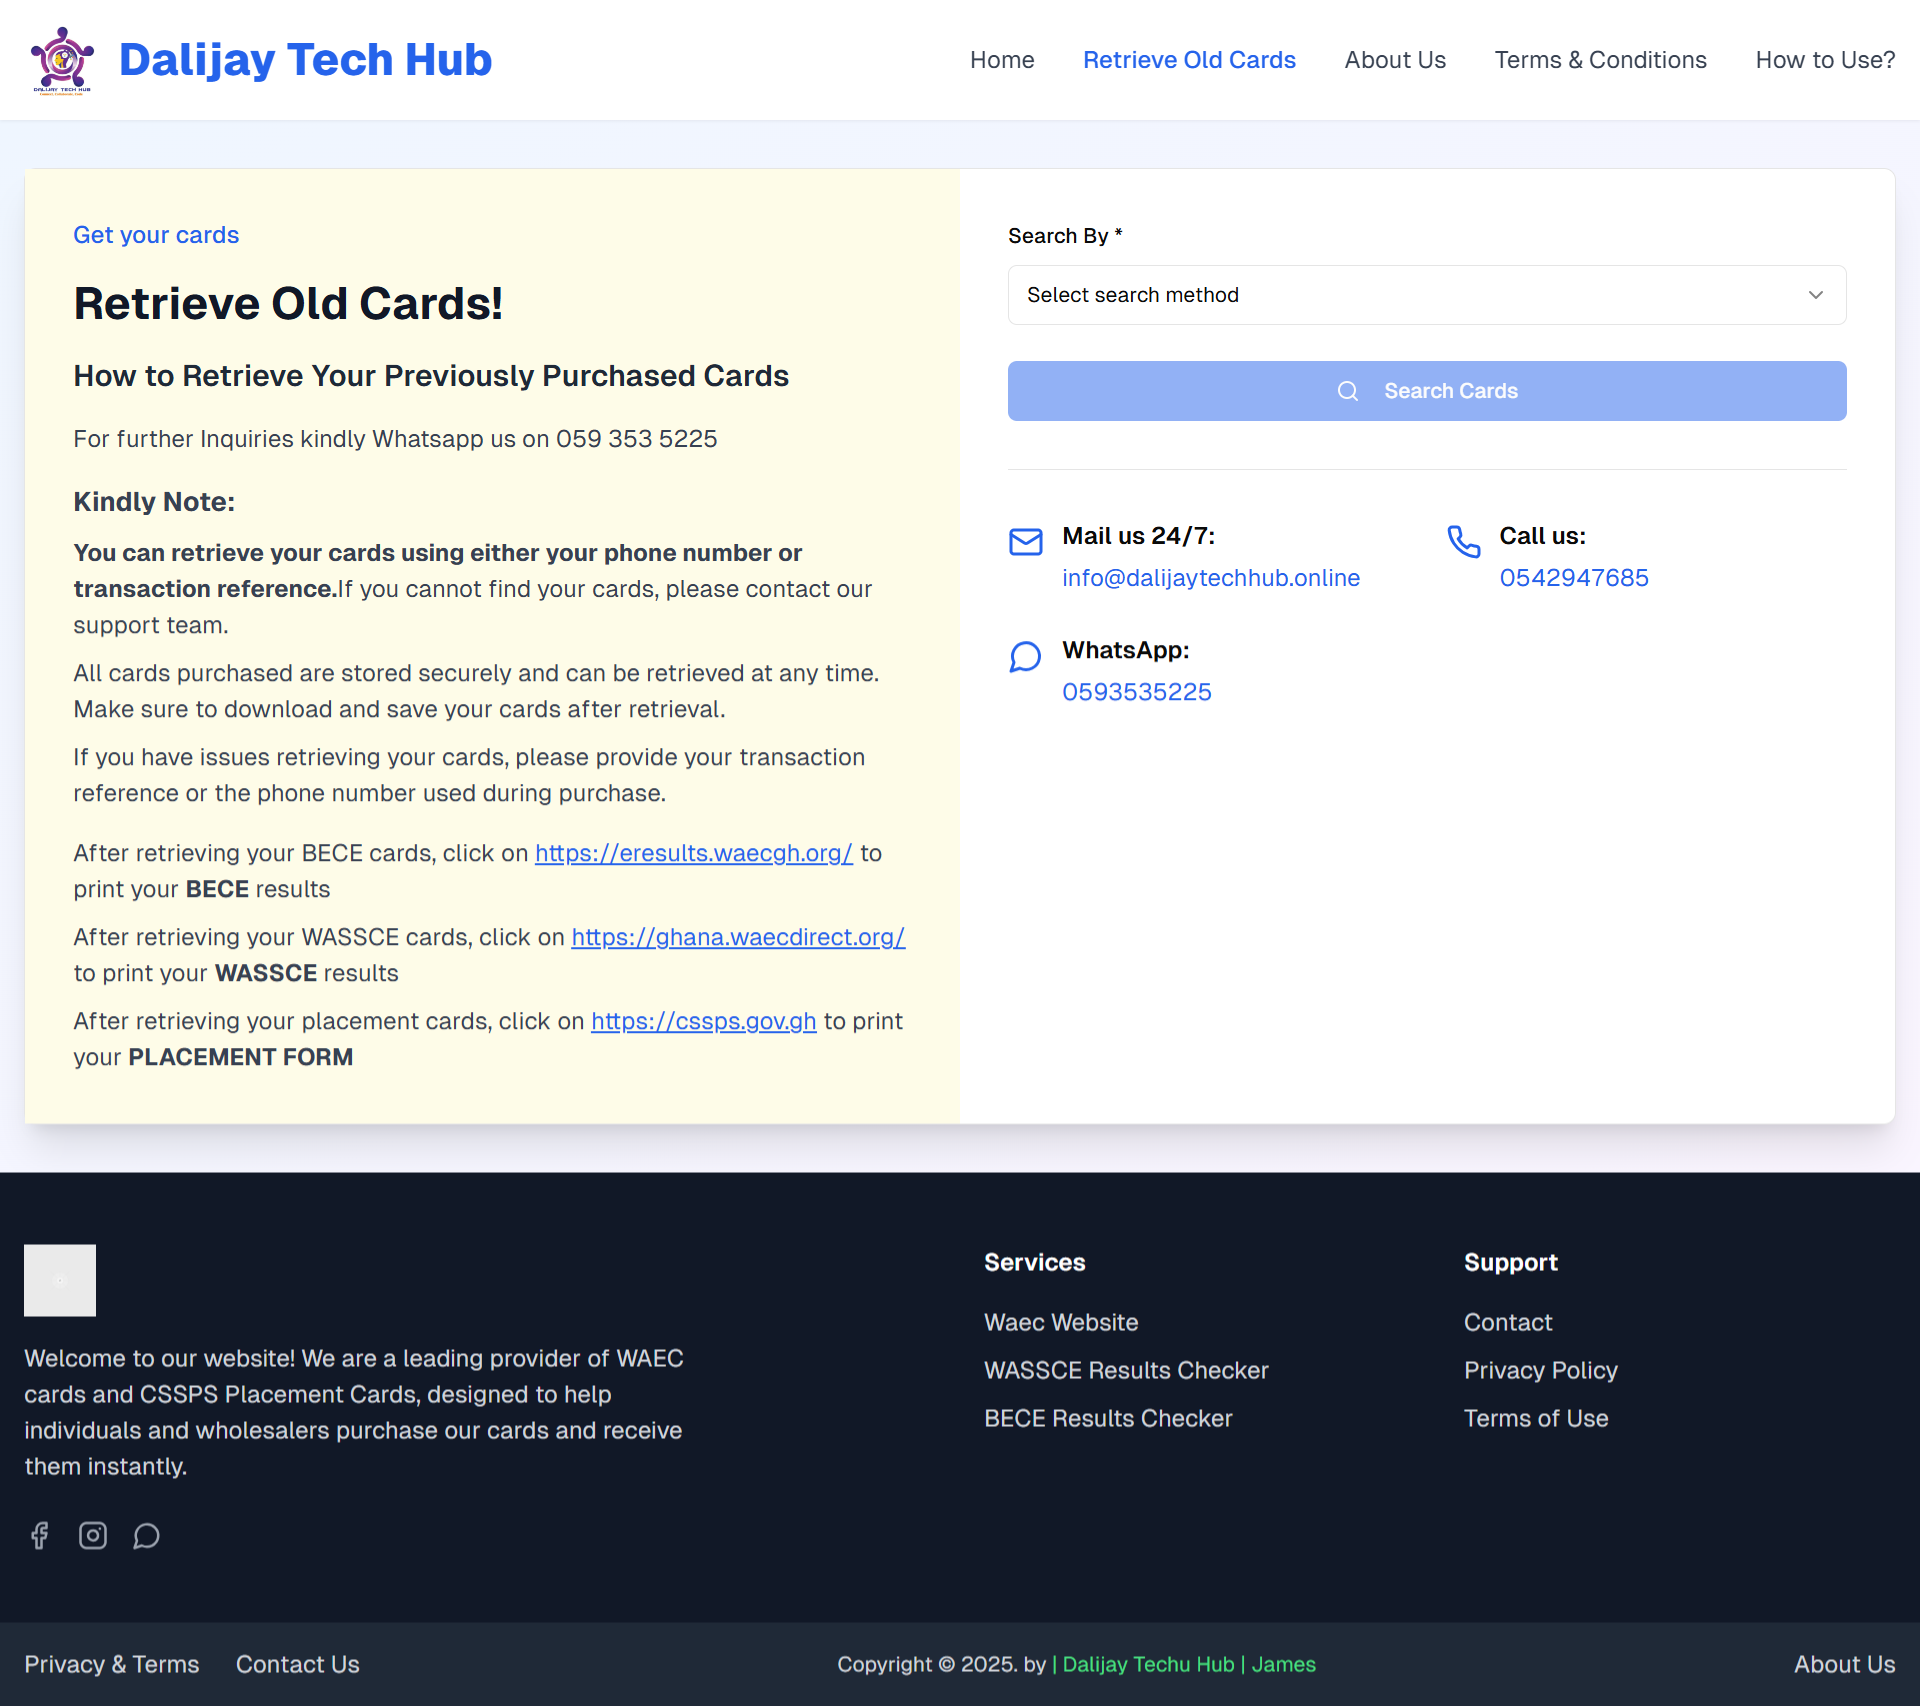Open WASSCE Results Checker footer link
The width and height of the screenshot is (1920, 1706).
click(1126, 1370)
